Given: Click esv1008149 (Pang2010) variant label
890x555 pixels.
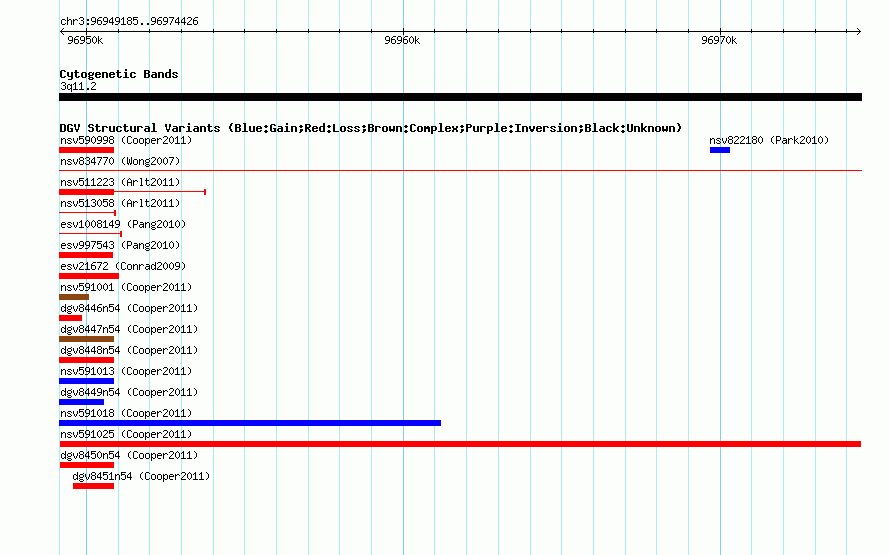Looking at the screenshot, I should 123,224.
